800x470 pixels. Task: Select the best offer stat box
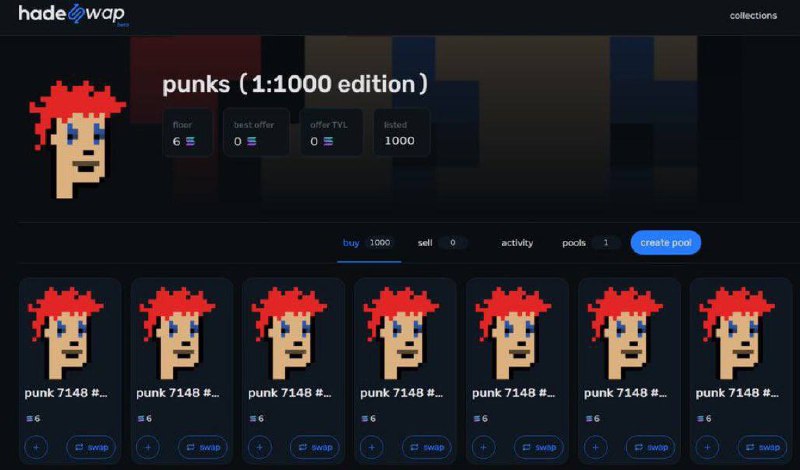(256, 133)
